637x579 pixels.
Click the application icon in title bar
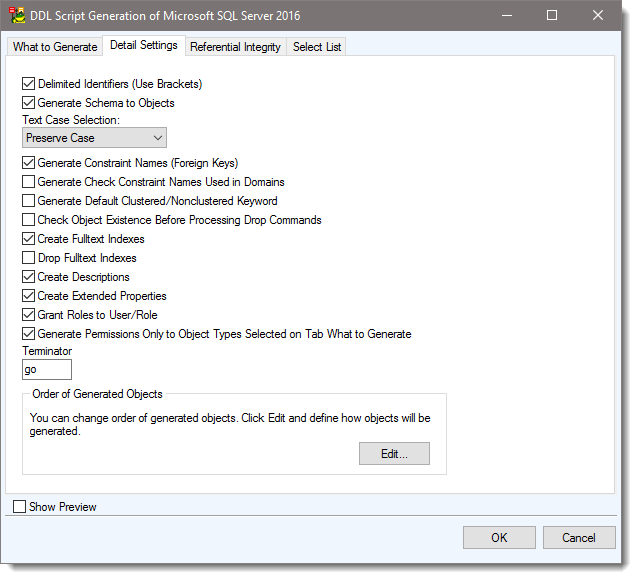click(x=18, y=16)
